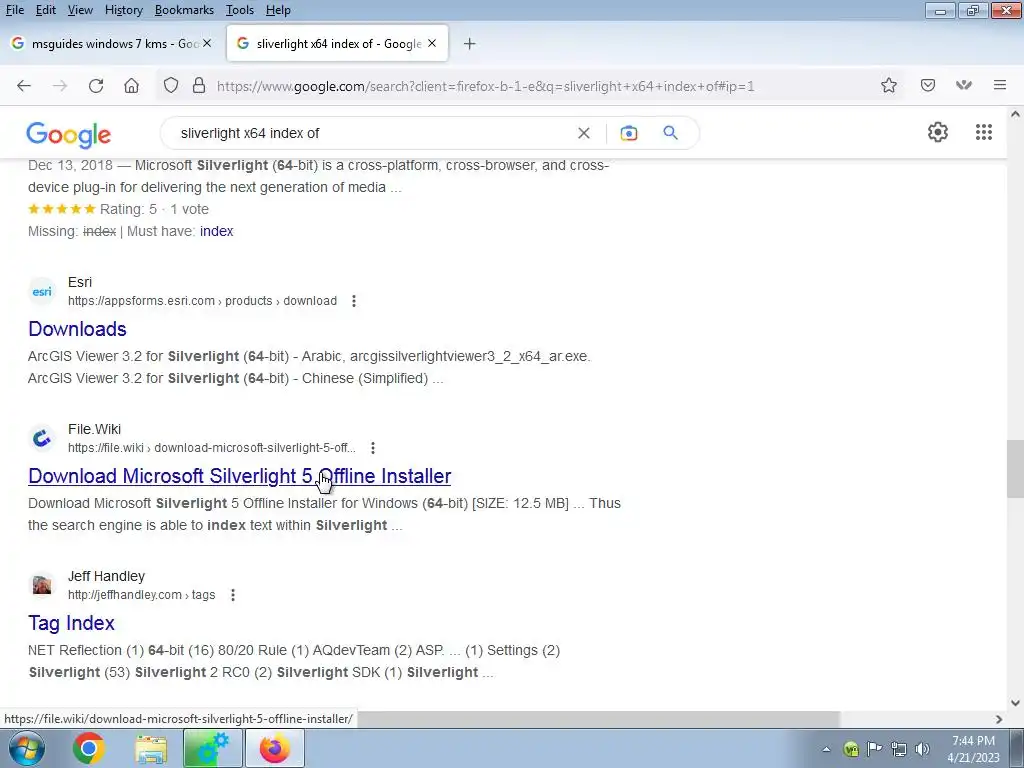The image size is (1024, 768).
Task: Open more options for File.Wiki result
Action: tap(373, 448)
